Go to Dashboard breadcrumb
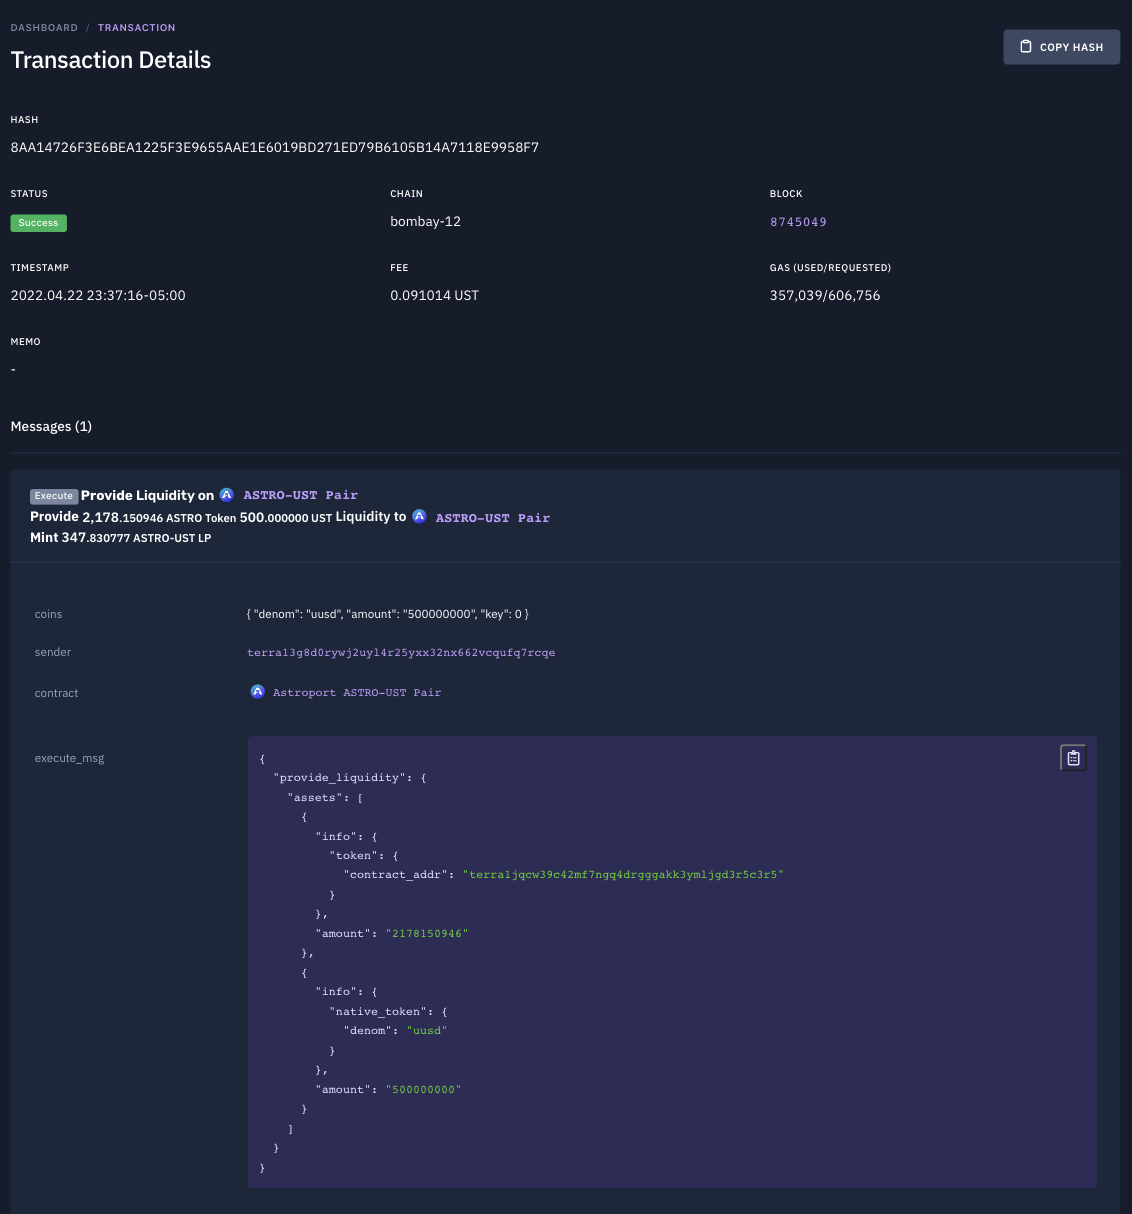Viewport: 1132px width, 1214px height. tap(44, 28)
